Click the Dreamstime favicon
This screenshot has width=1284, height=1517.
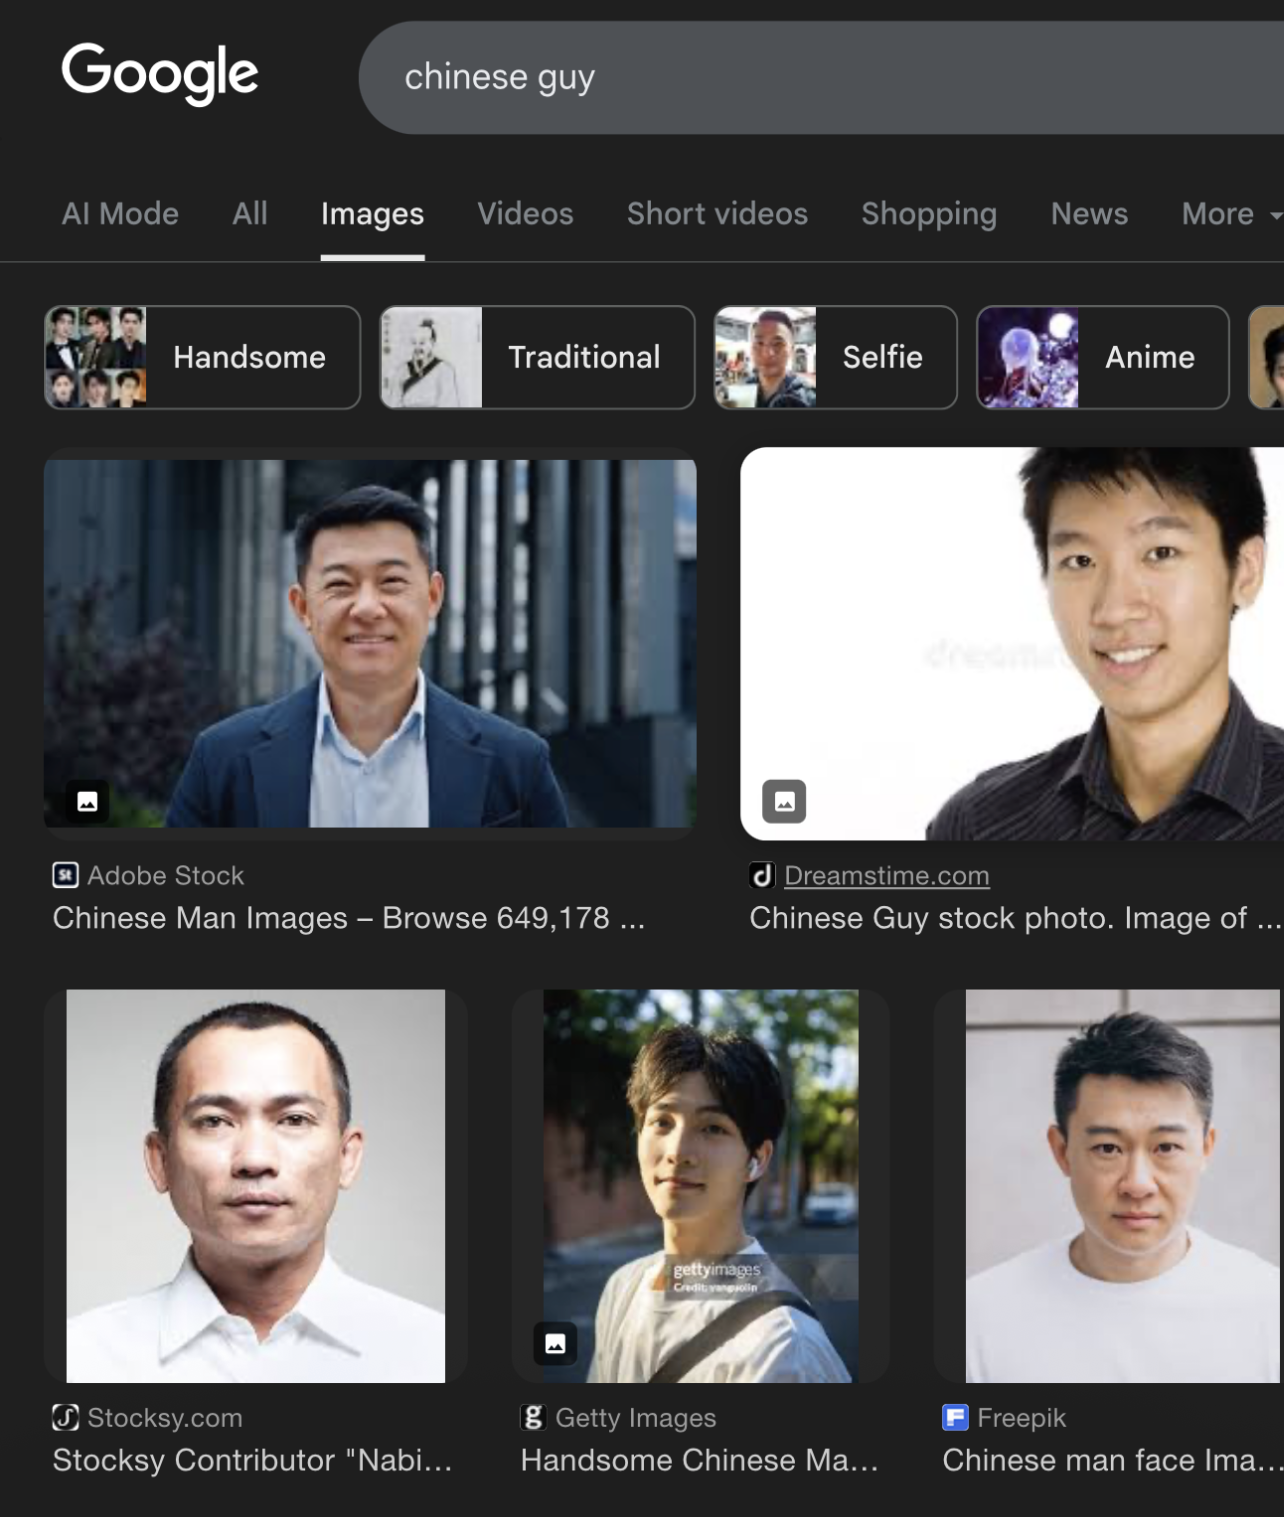coord(762,876)
